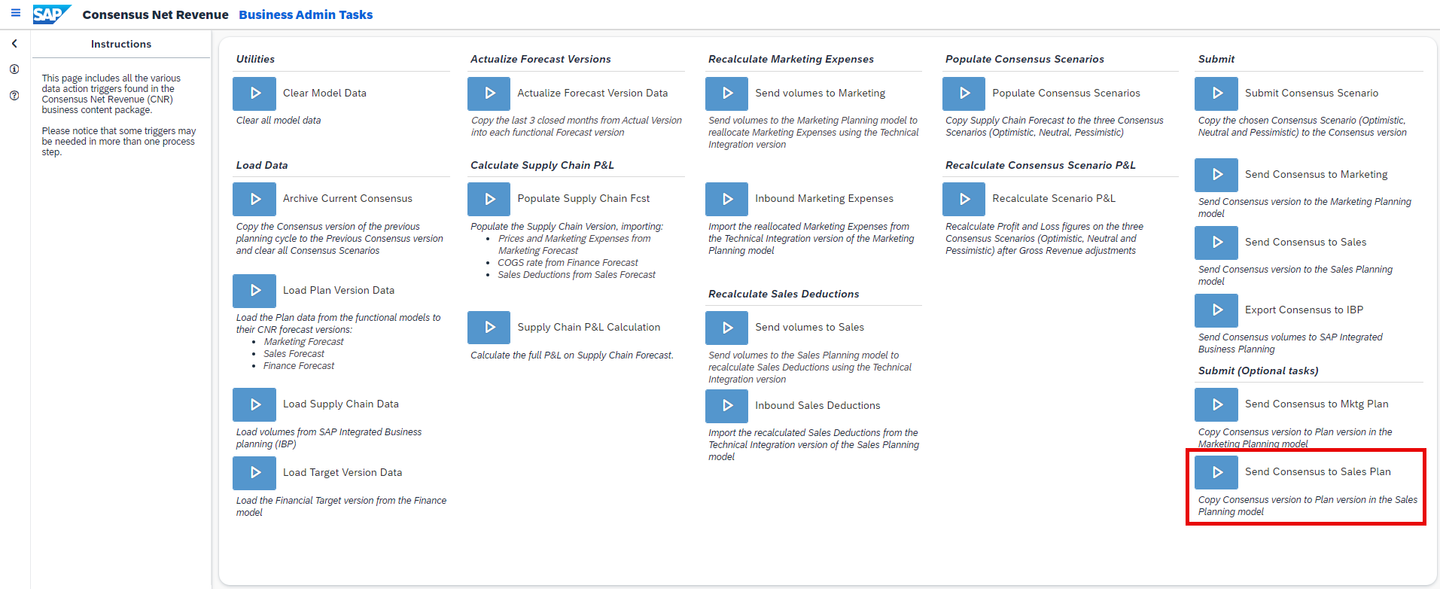Click the Send Consensus to Marketing label
Viewport: 1440px width, 589px height.
pyautogui.click(x=1316, y=174)
